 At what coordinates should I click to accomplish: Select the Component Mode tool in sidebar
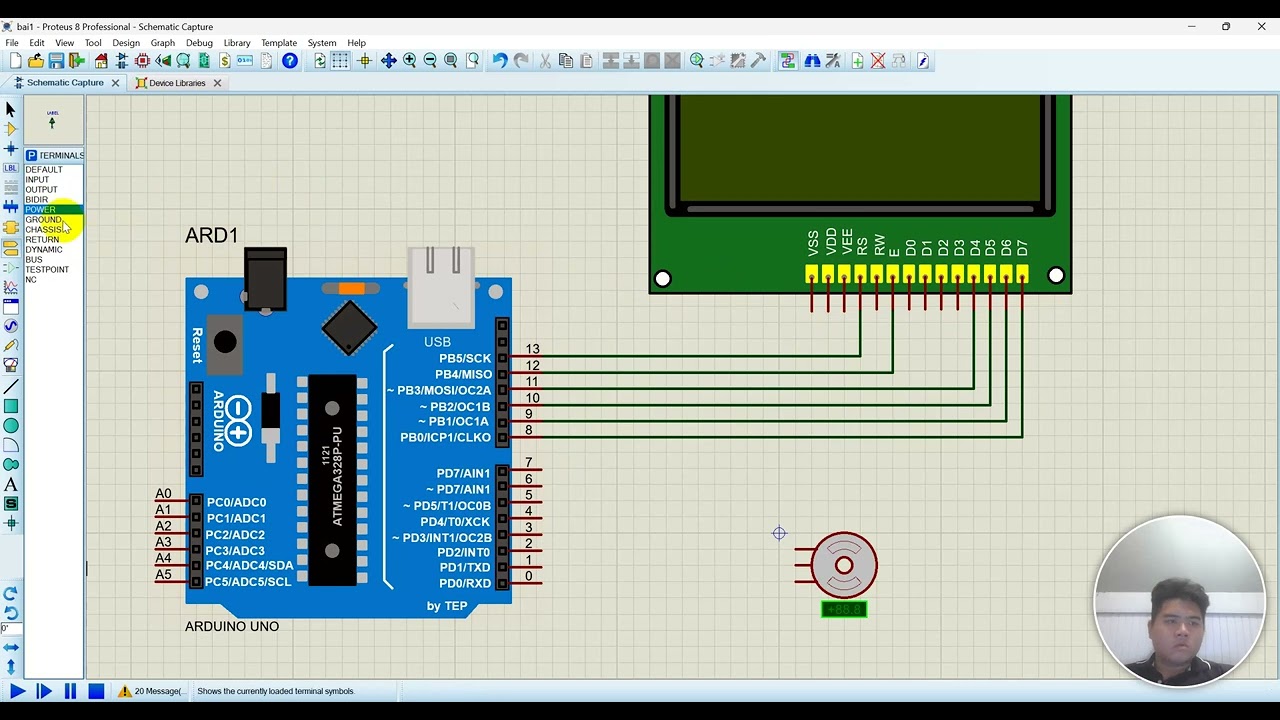(11, 128)
